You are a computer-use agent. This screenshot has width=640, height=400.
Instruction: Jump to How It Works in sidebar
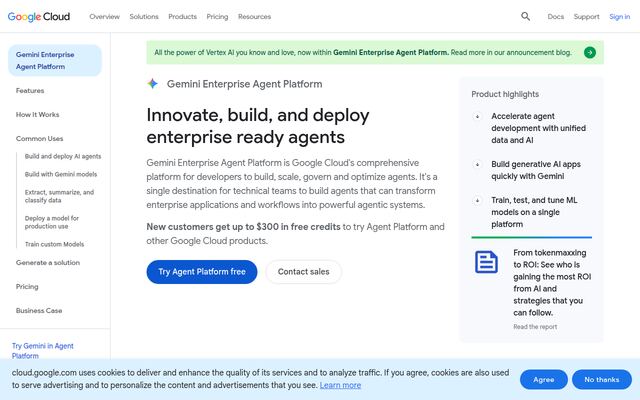pyautogui.click(x=38, y=115)
